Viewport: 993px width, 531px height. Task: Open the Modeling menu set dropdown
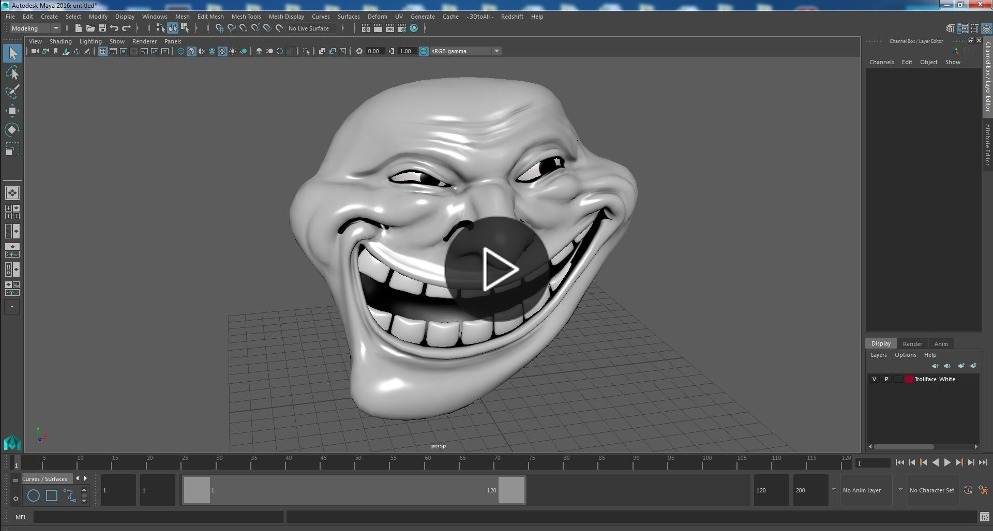click(34, 28)
